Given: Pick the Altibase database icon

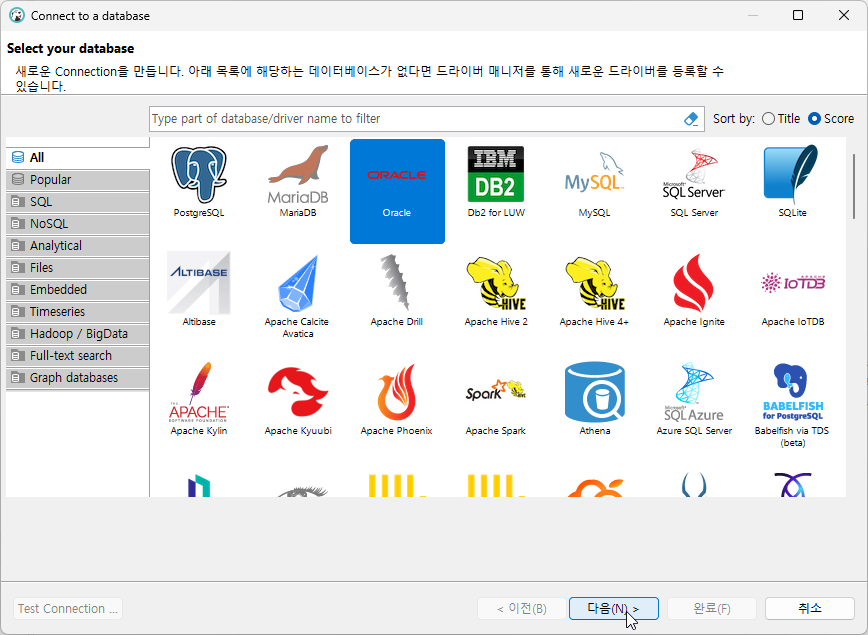Looking at the screenshot, I should click(x=199, y=283).
